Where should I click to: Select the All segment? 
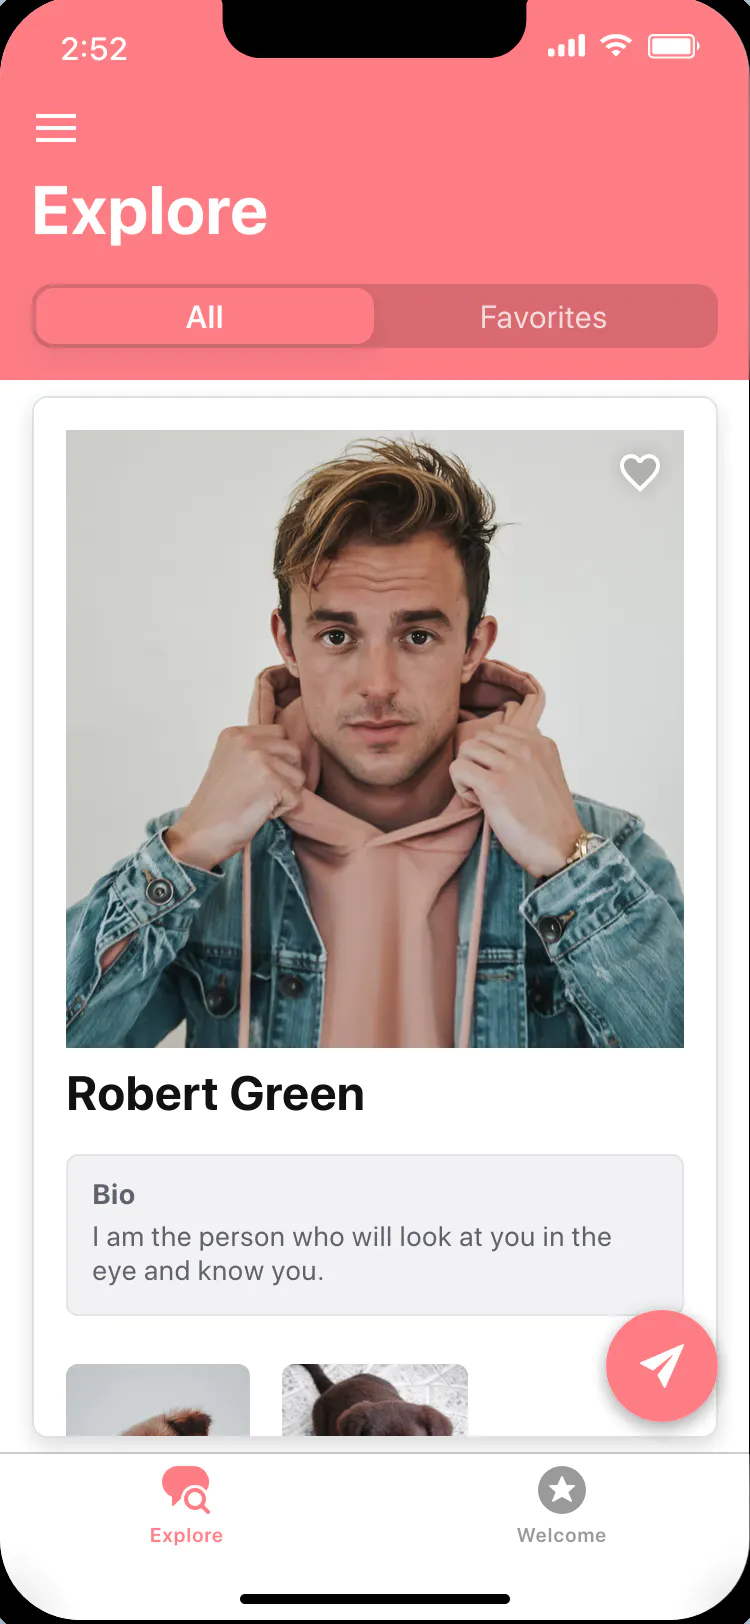pos(205,317)
